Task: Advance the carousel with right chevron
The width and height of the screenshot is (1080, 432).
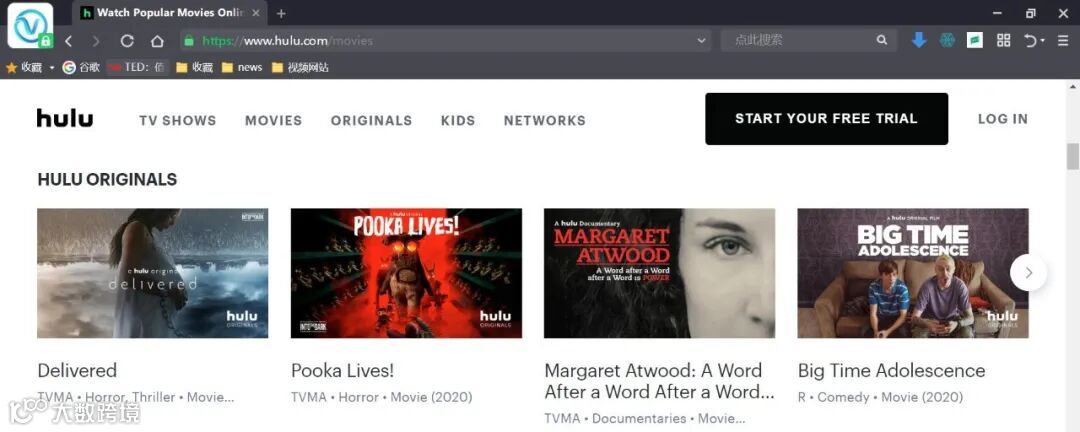Action: pyautogui.click(x=1028, y=273)
